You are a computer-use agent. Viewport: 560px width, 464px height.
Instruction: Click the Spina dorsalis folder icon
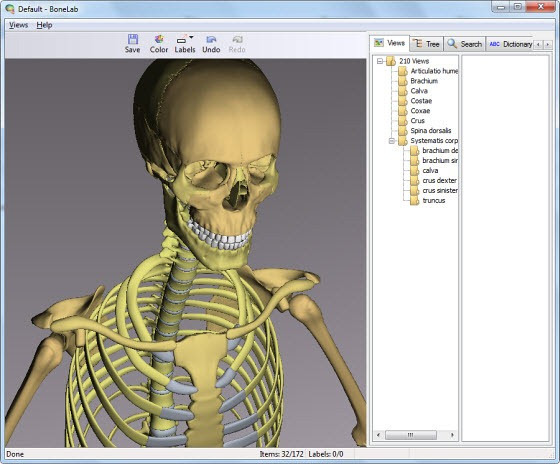tap(403, 131)
